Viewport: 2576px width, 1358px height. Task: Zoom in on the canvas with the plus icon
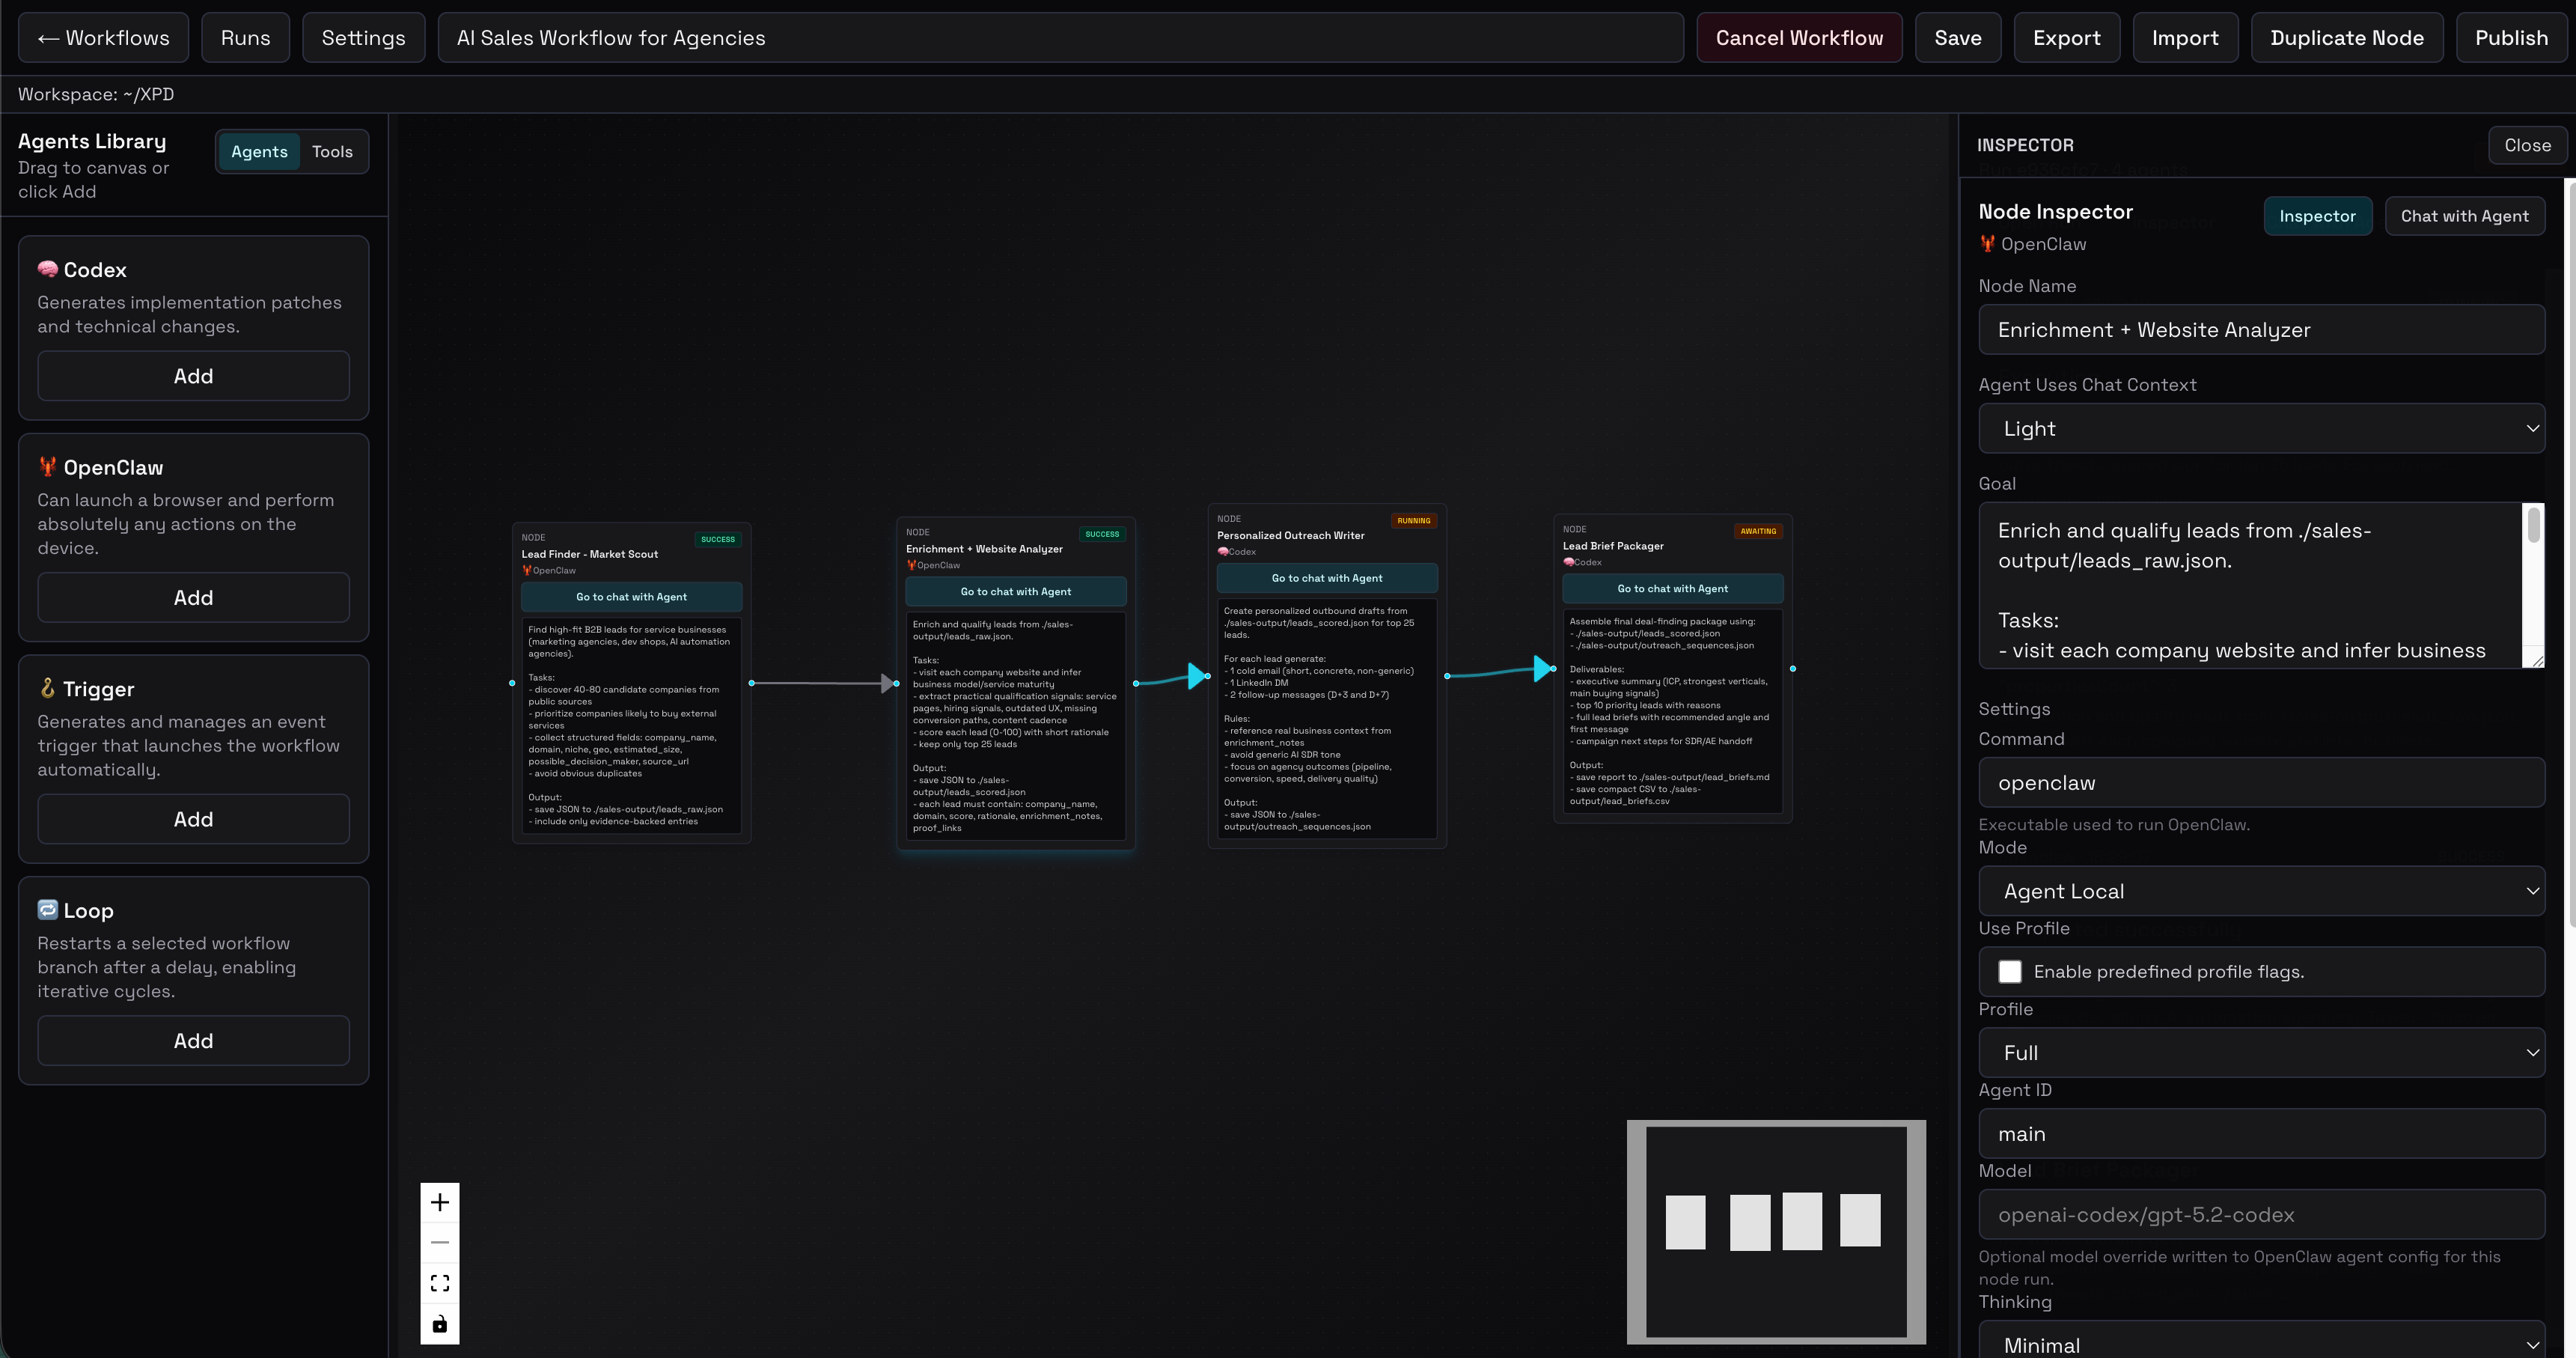point(439,1203)
